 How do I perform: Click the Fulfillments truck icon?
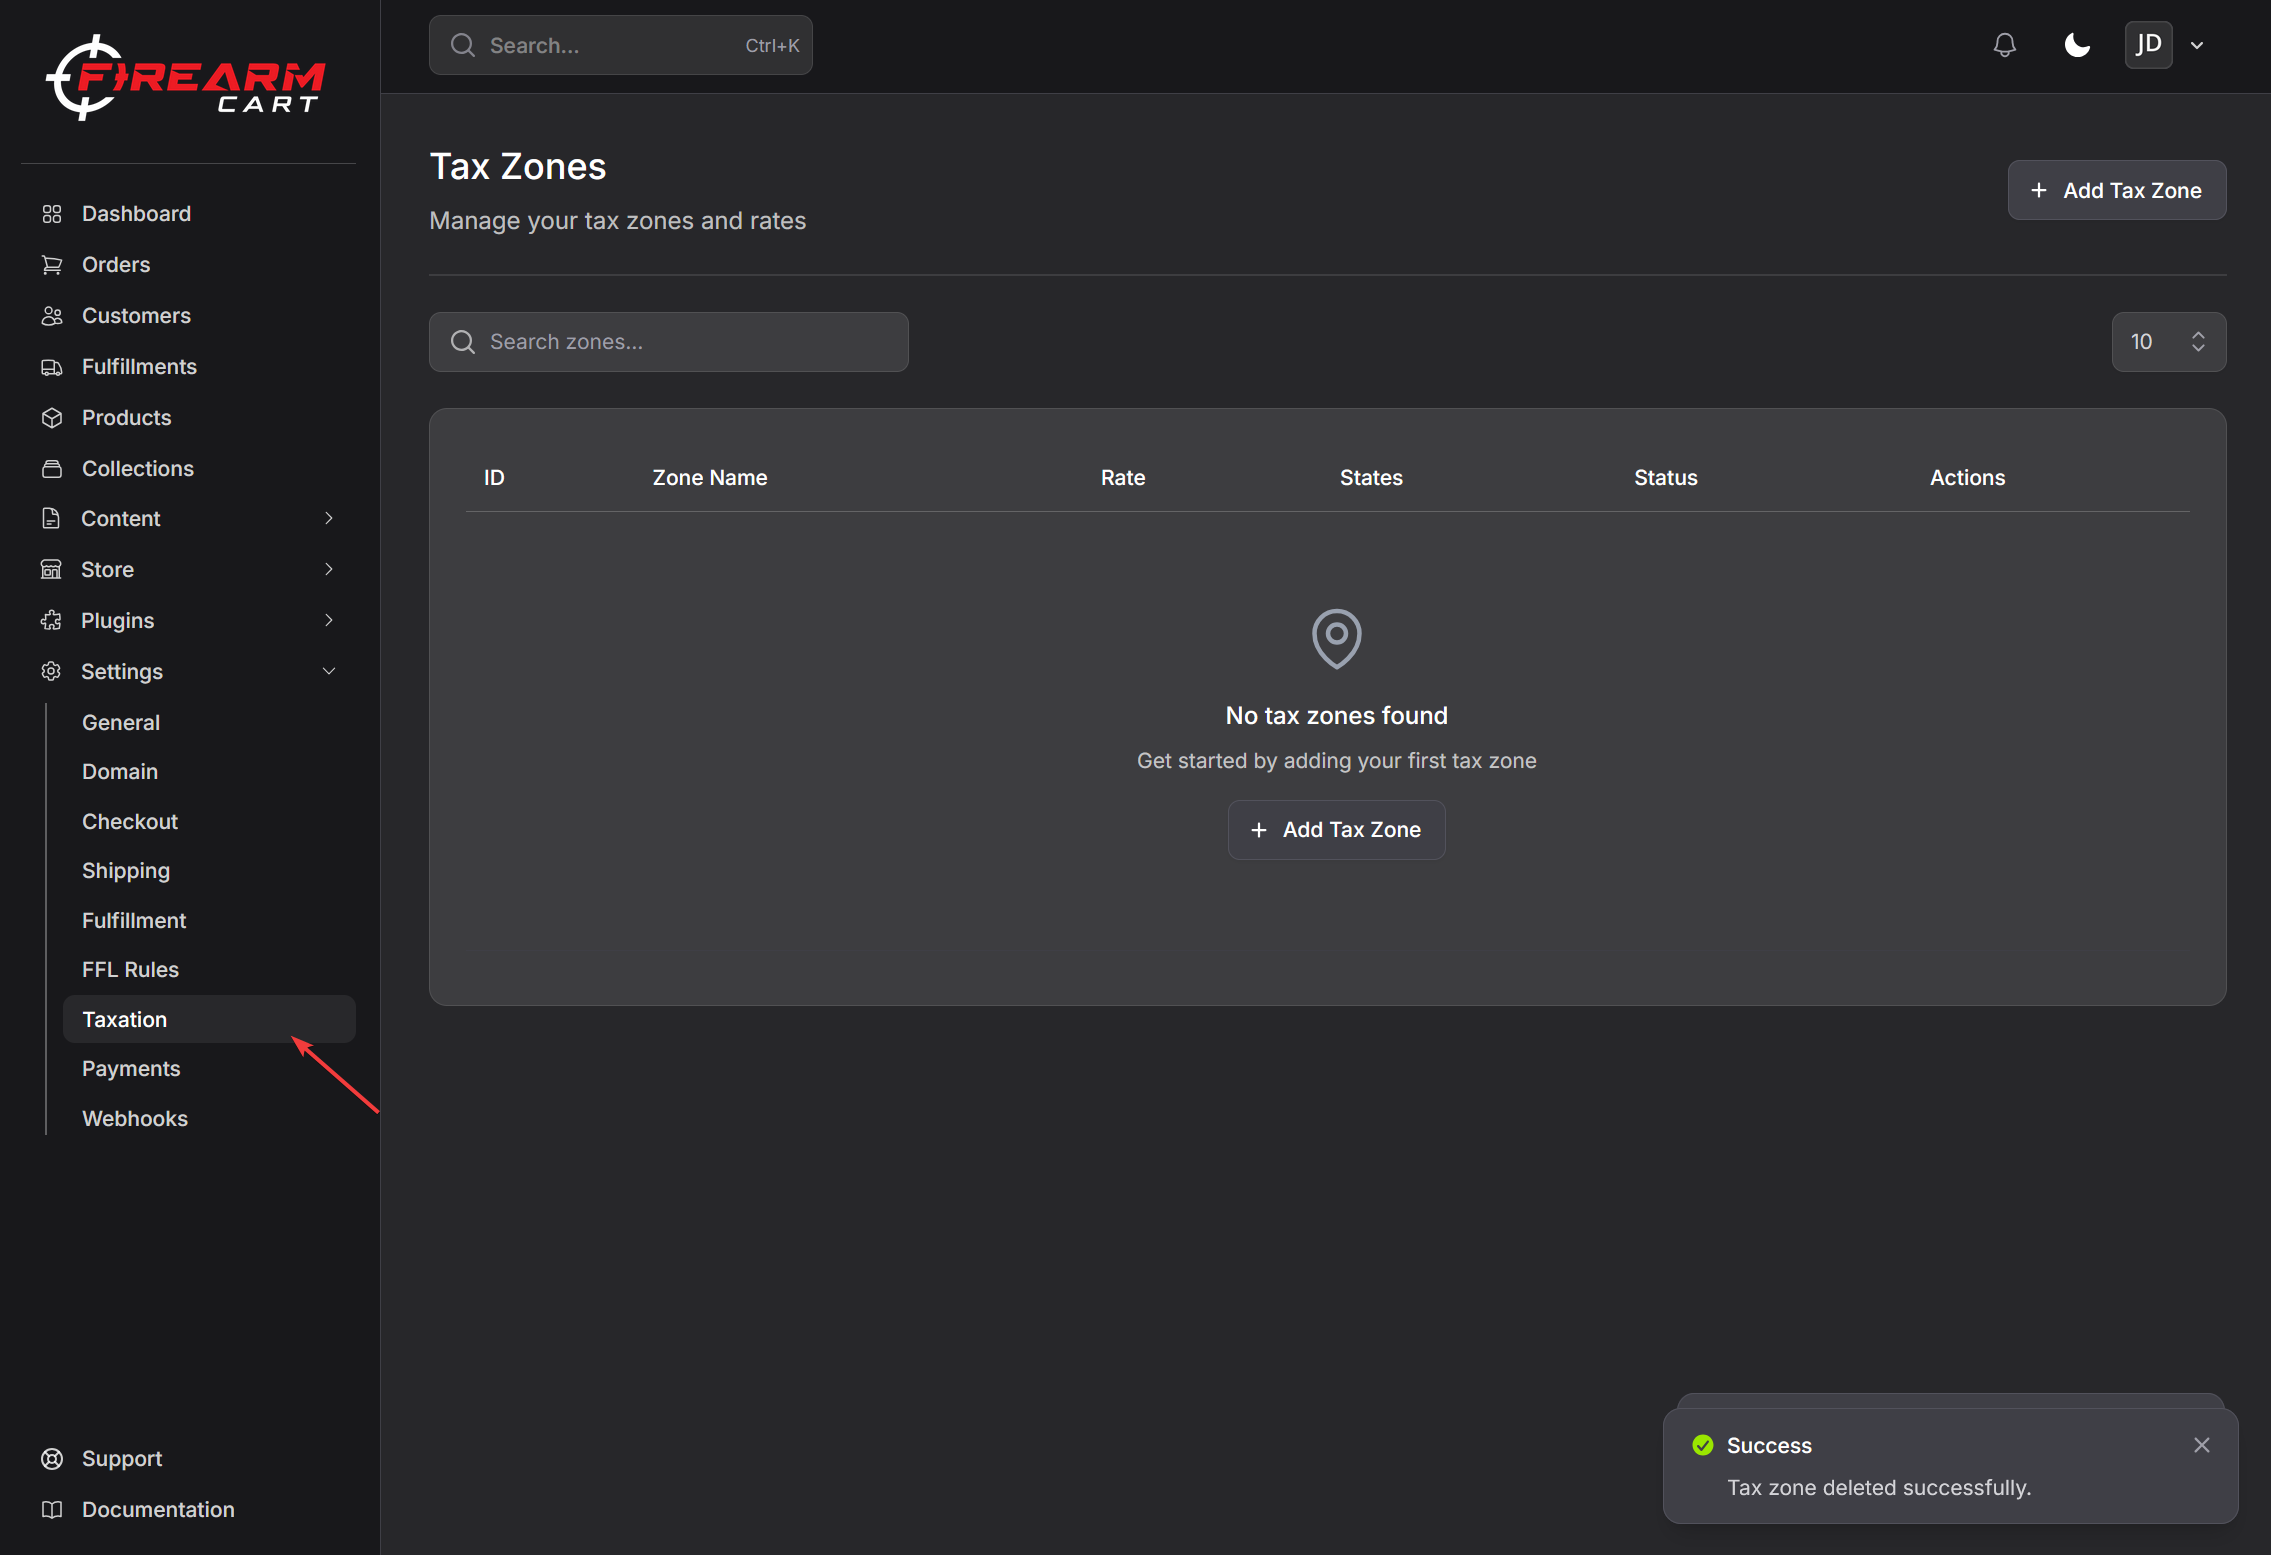tap(52, 367)
